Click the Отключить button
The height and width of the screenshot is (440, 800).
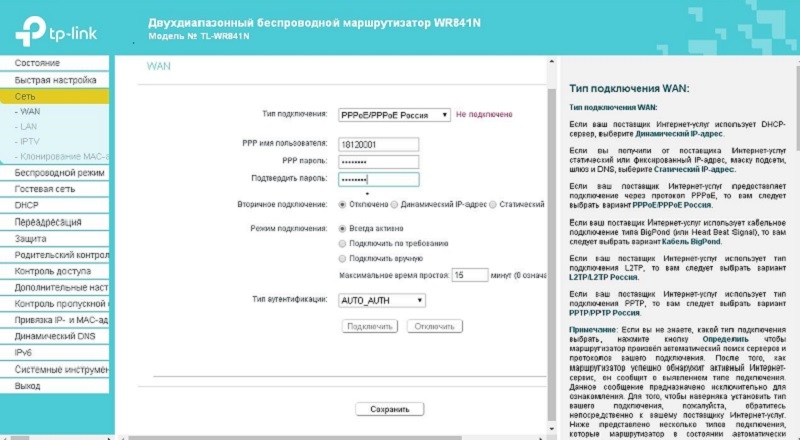(x=434, y=326)
